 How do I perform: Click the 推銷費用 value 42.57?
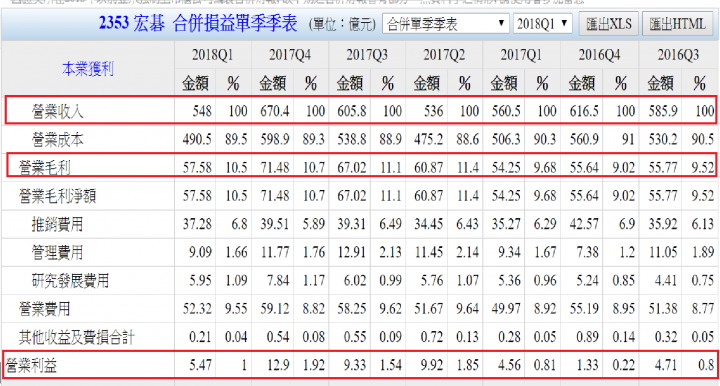[584, 224]
